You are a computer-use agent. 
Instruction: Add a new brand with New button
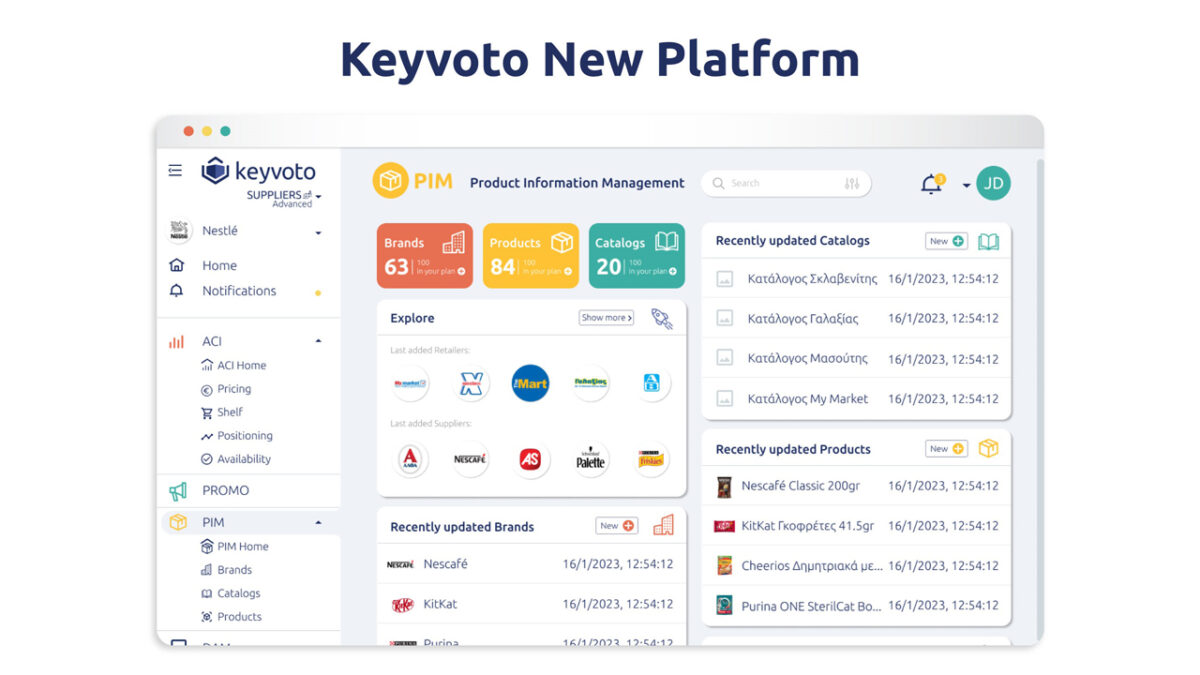click(x=617, y=526)
